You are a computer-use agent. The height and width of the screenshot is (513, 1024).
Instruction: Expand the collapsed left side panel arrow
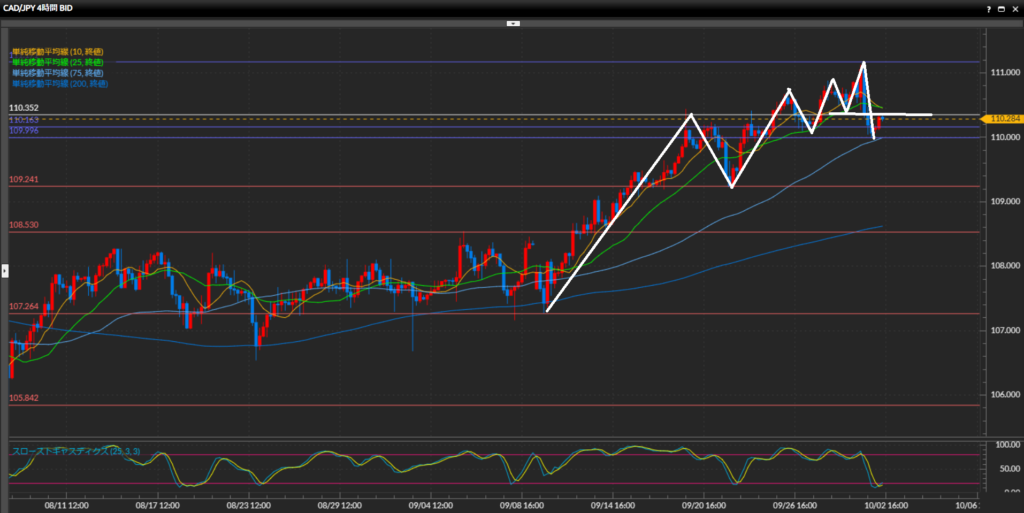click(x=4, y=270)
